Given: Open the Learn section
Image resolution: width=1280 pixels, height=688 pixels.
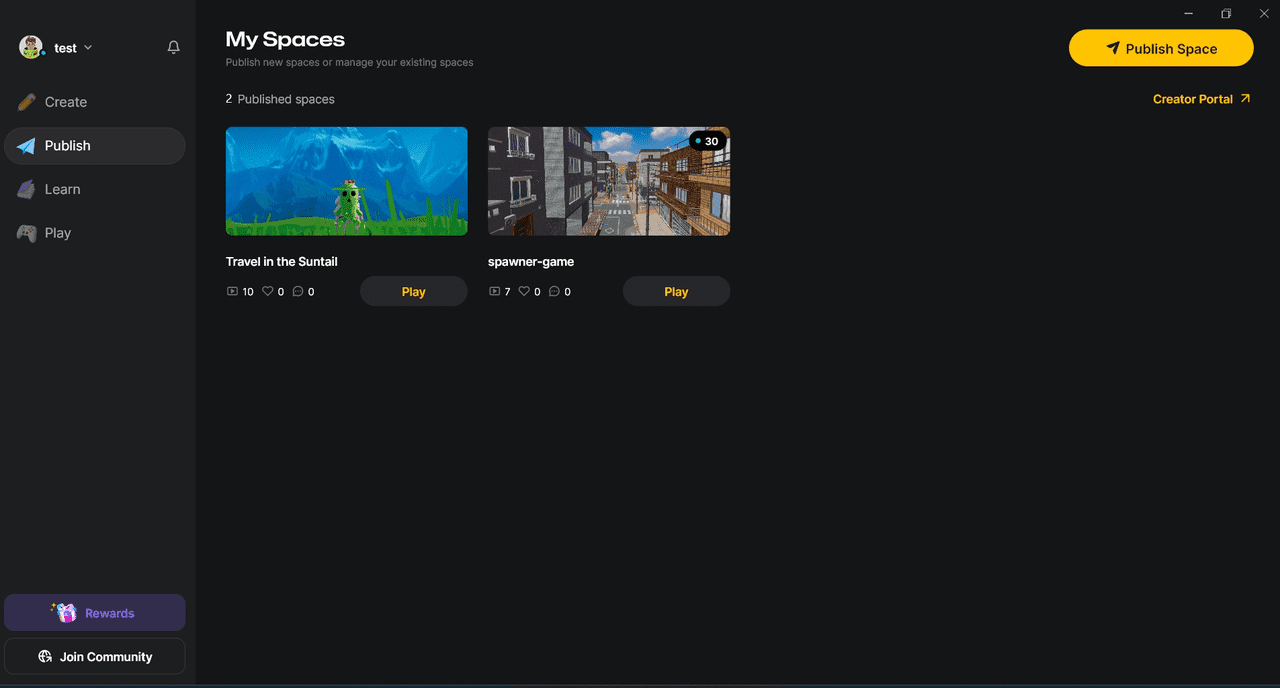Looking at the screenshot, I should [x=64, y=189].
